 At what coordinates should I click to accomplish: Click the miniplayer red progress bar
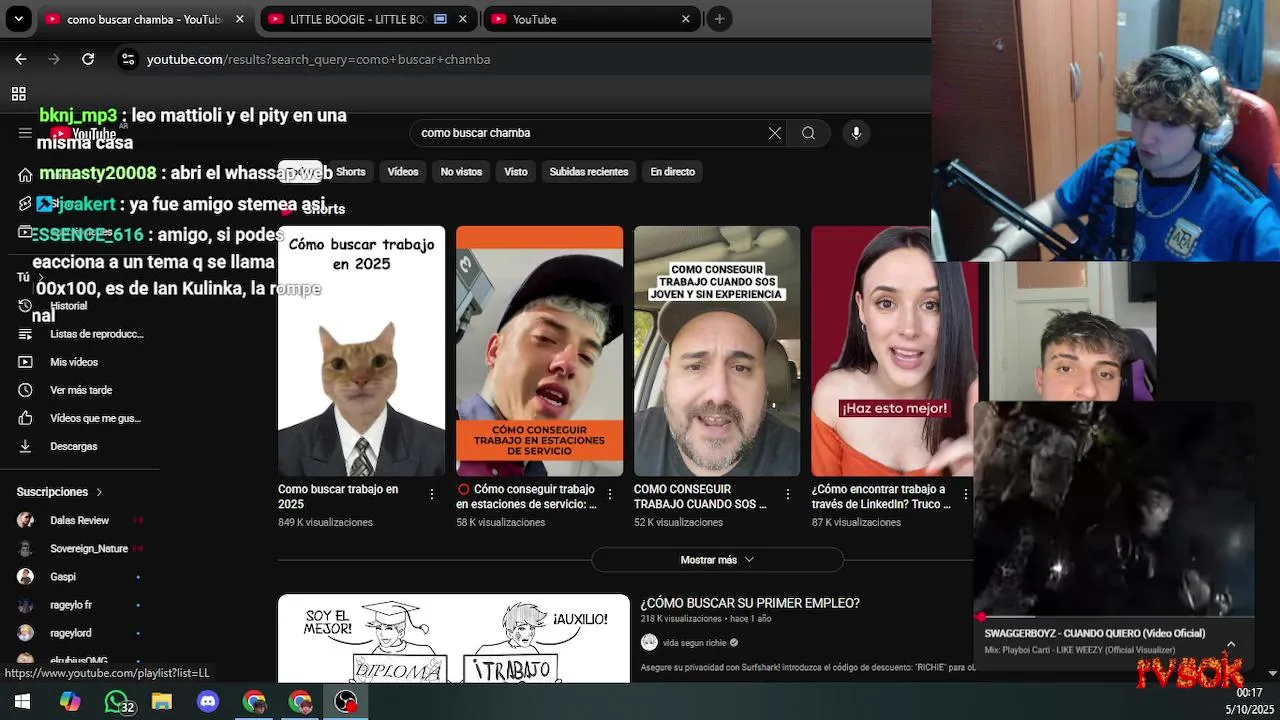(1113, 617)
